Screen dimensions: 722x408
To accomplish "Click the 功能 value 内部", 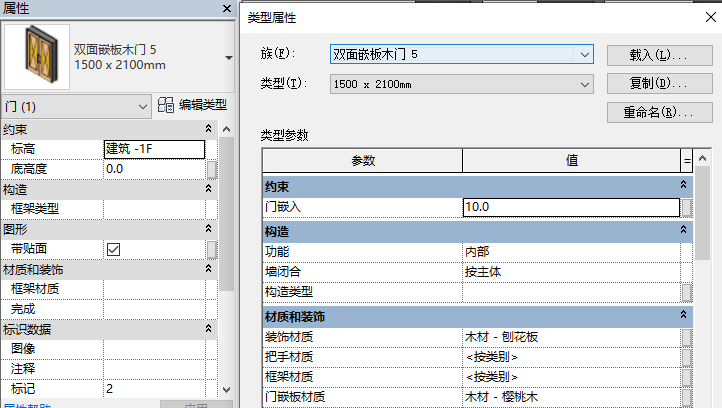I will (x=571, y=252).
